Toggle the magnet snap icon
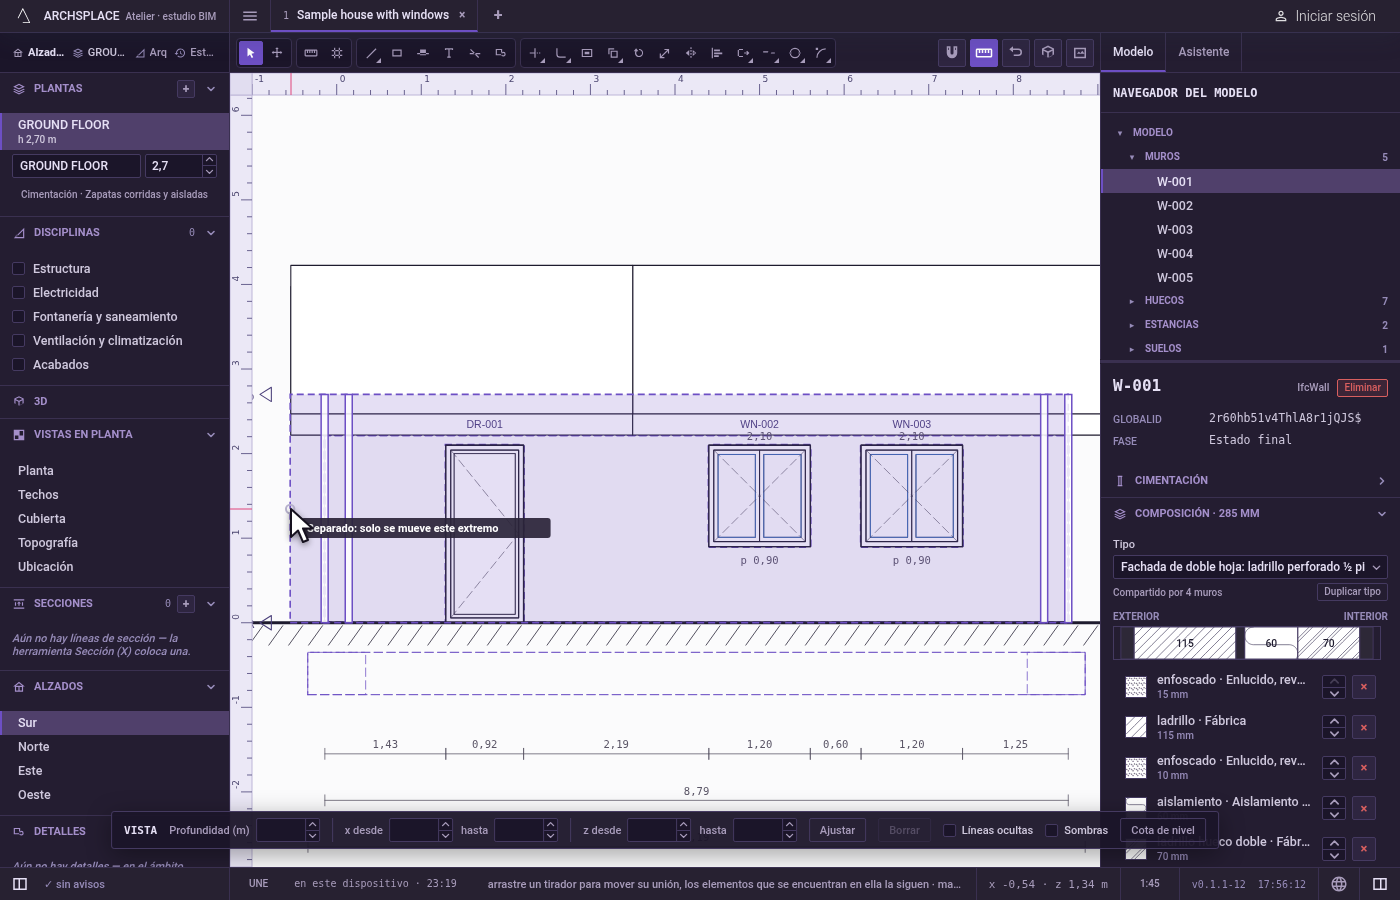This screenshot has width=1400, height=900. 952,53
